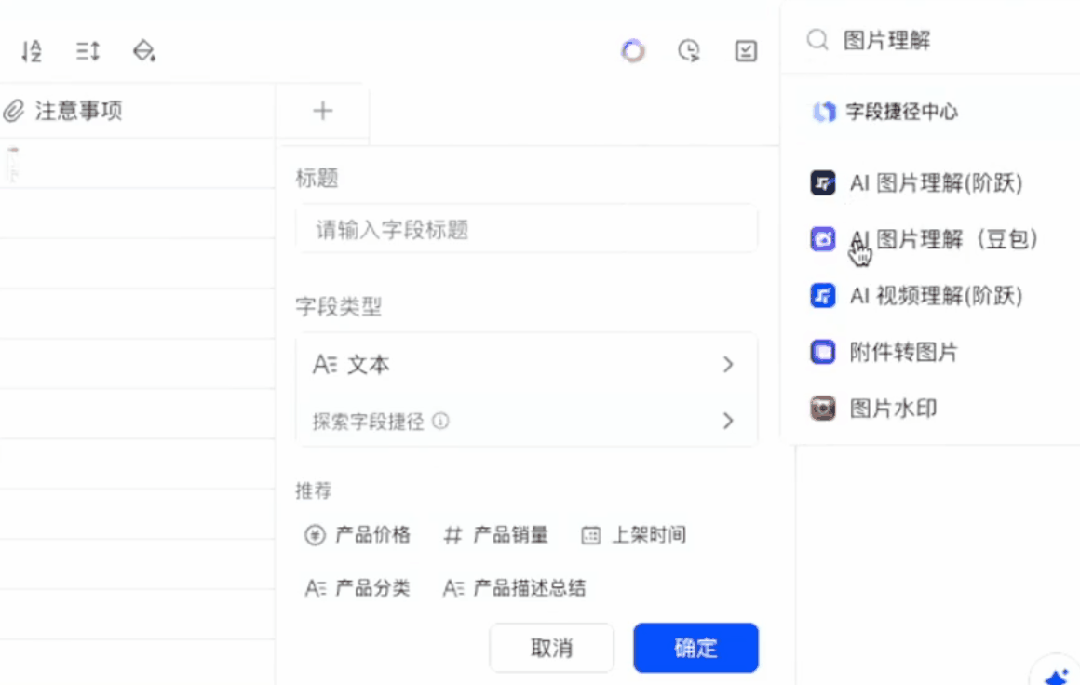The width and height of the screenshot is (1080, 685).
Task: Select AI 图片理解(阶跃) shortcut
Action: point(916,183)
